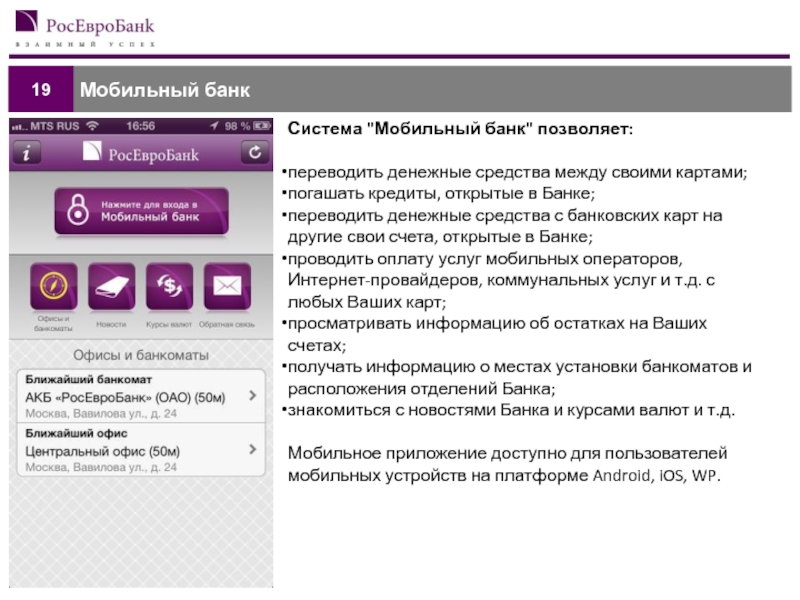Click the РосЕвроБанк logo at slide top
Viewport: 800px width, 600px height.
pos(85,29)
